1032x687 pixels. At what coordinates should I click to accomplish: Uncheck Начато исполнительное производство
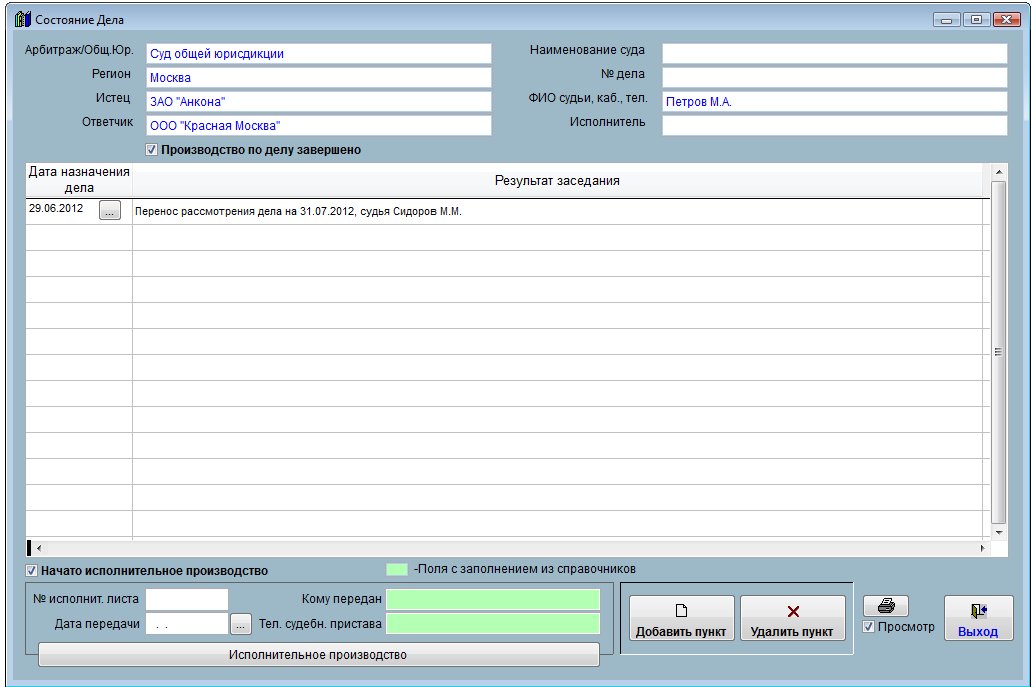[x=32, y=571]
